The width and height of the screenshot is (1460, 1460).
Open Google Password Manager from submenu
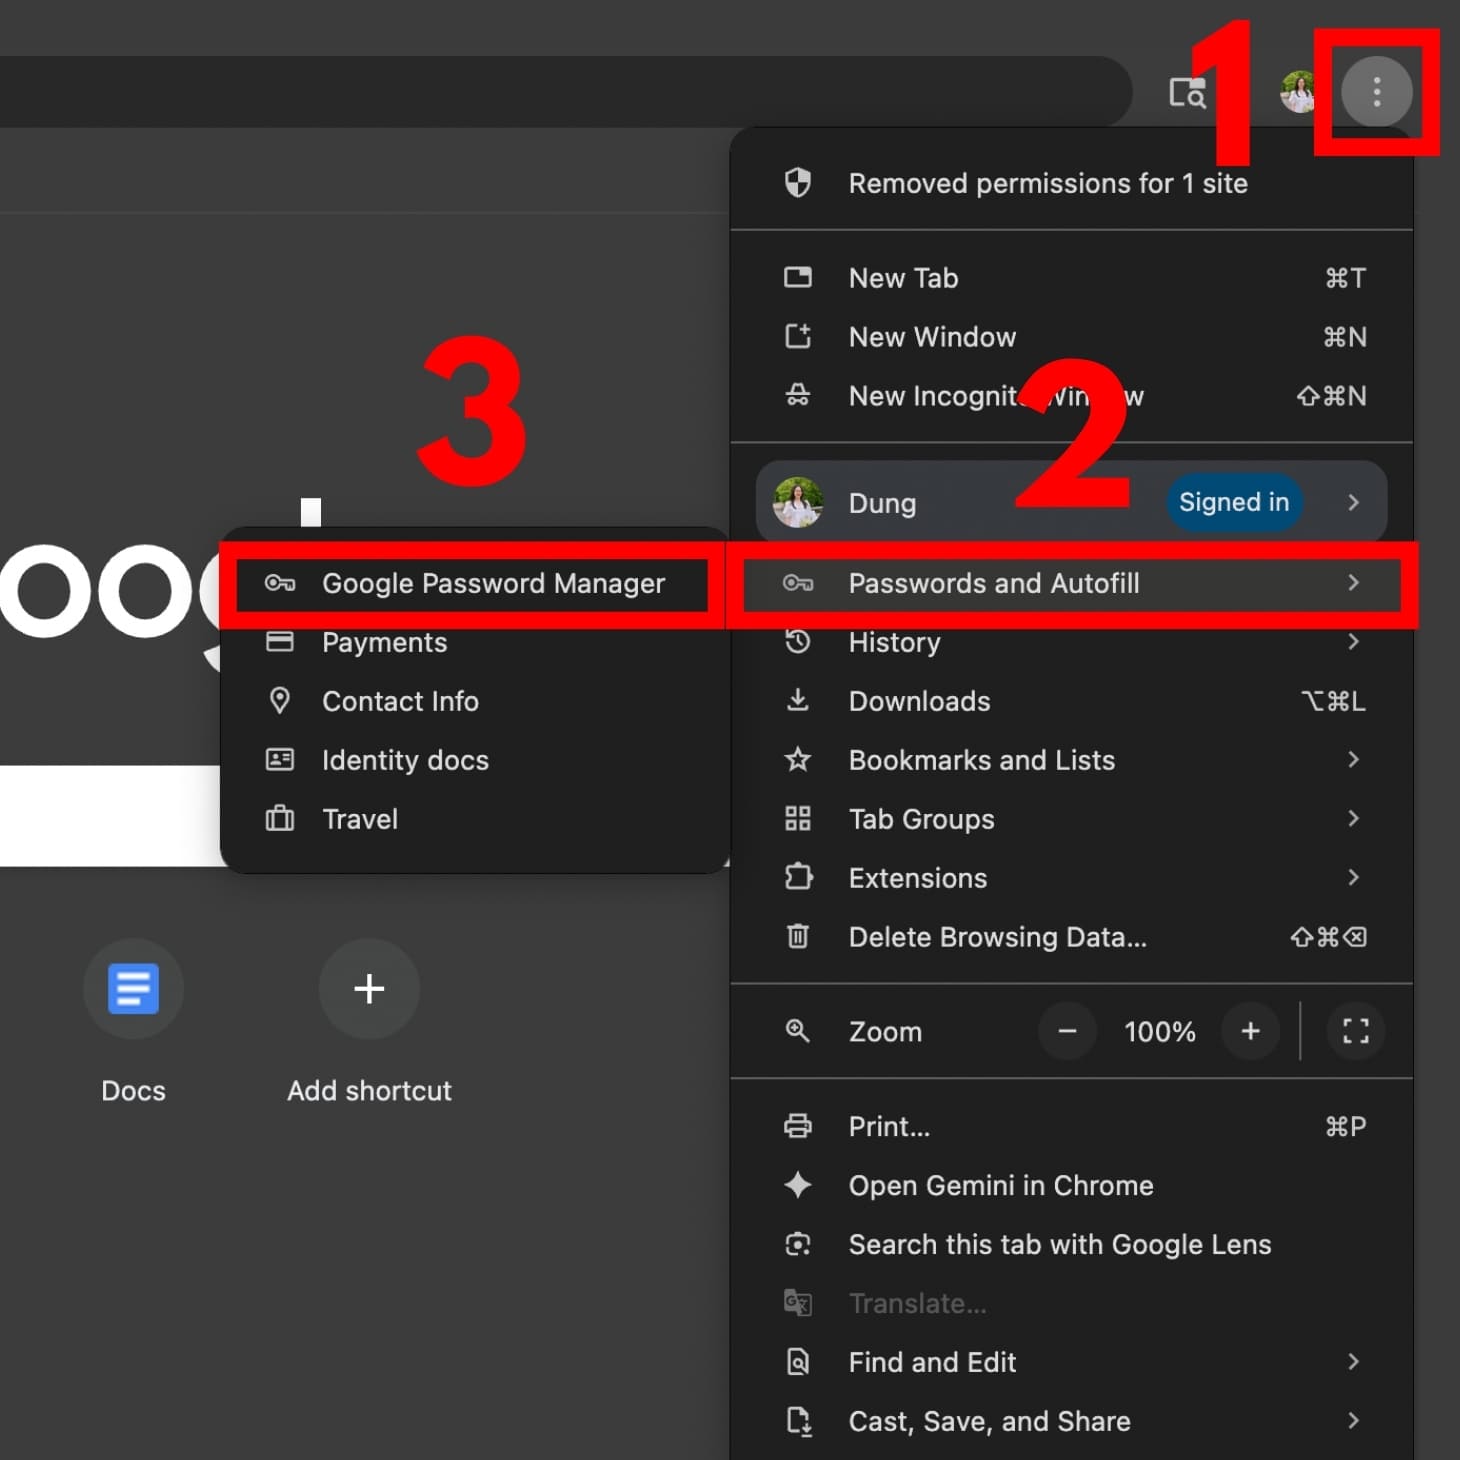pos(473,583)
